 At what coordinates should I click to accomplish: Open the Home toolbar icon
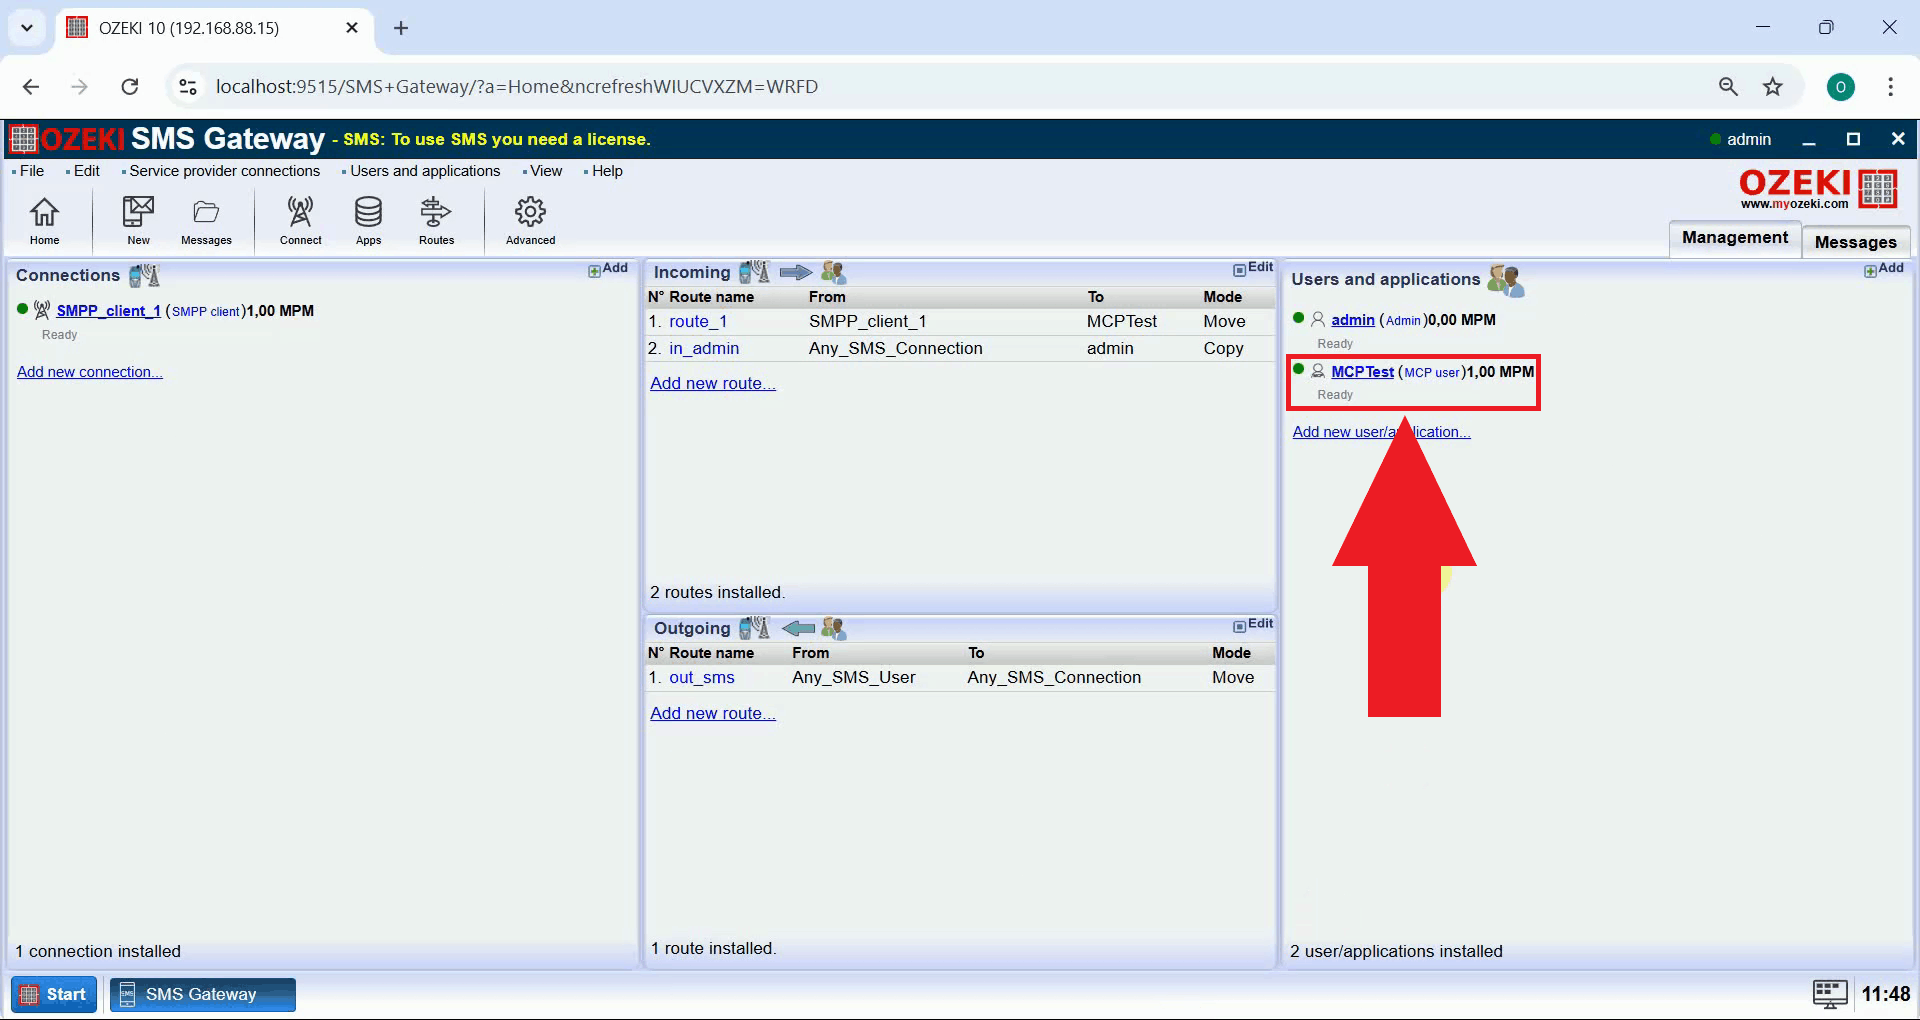pyautogui.click(x=44, y=220)
